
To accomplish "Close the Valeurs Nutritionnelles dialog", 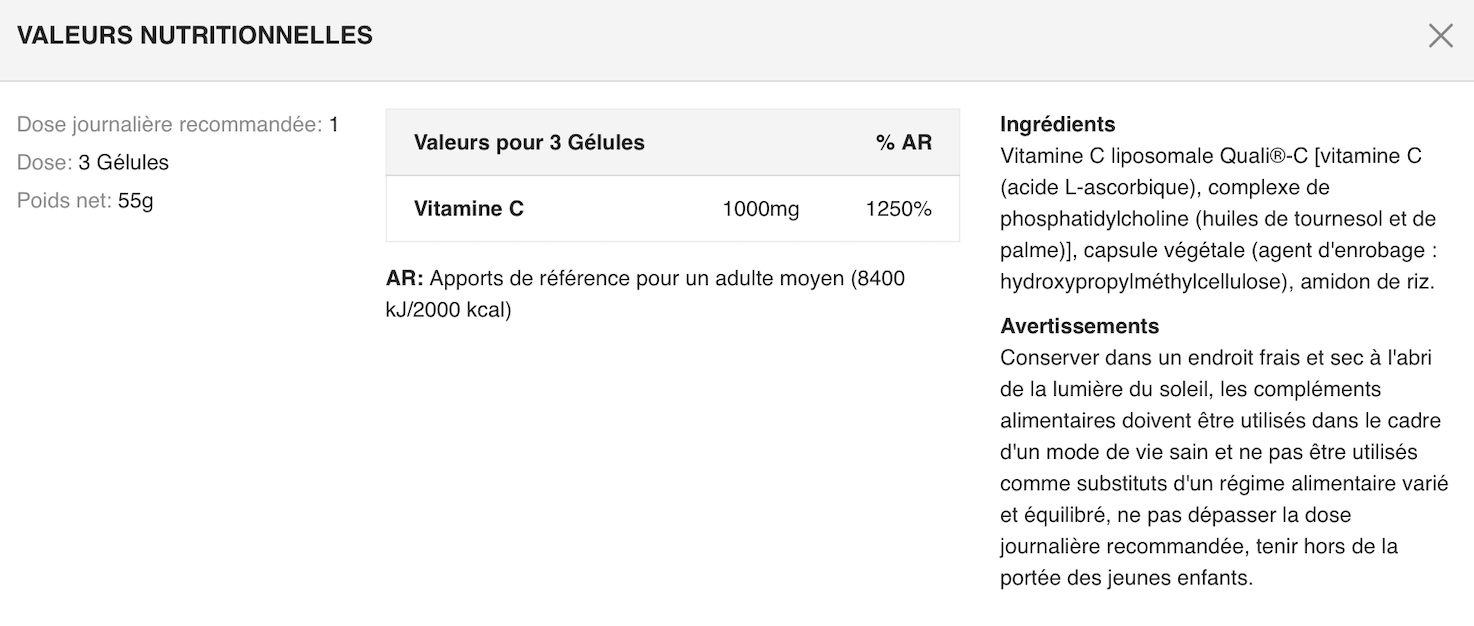I will [1440, 37].
